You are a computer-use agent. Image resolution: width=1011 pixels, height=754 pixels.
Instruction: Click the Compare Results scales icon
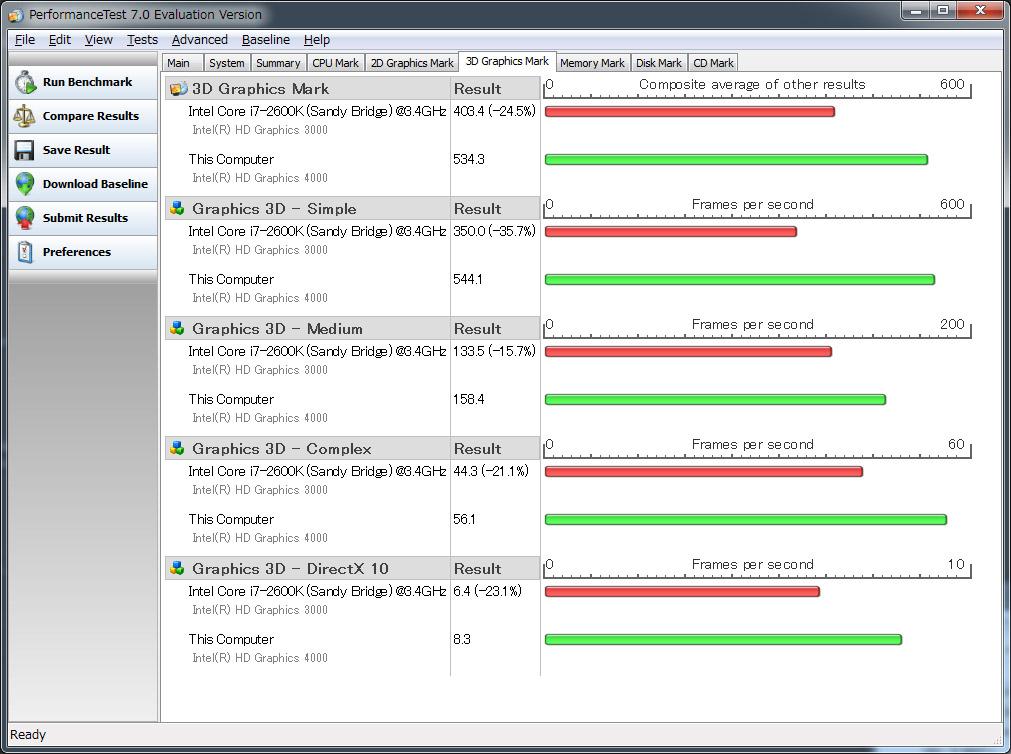coord(25,116)
